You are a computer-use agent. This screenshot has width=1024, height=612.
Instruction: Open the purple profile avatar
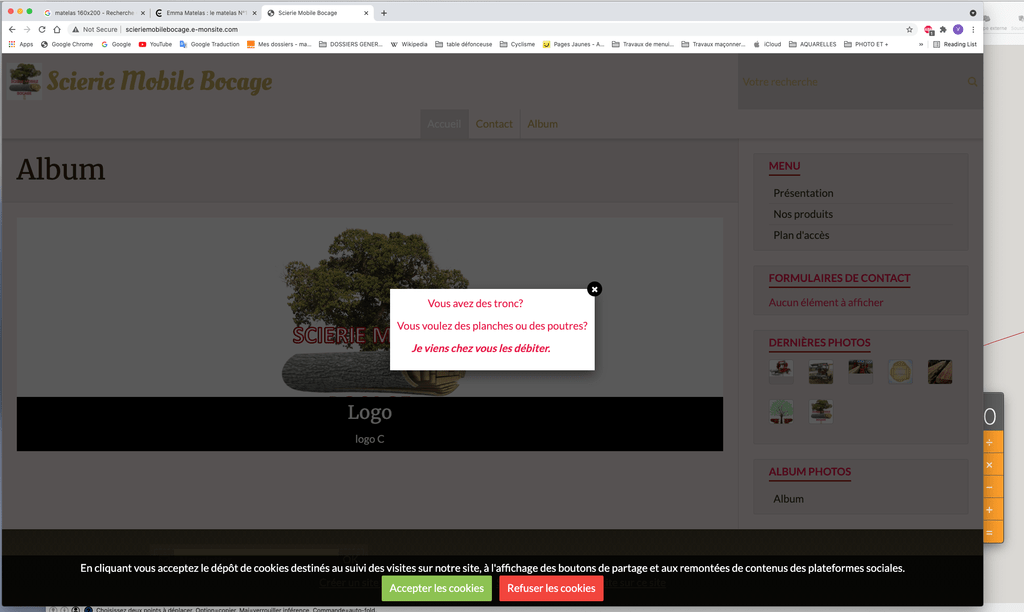(958, 29)
